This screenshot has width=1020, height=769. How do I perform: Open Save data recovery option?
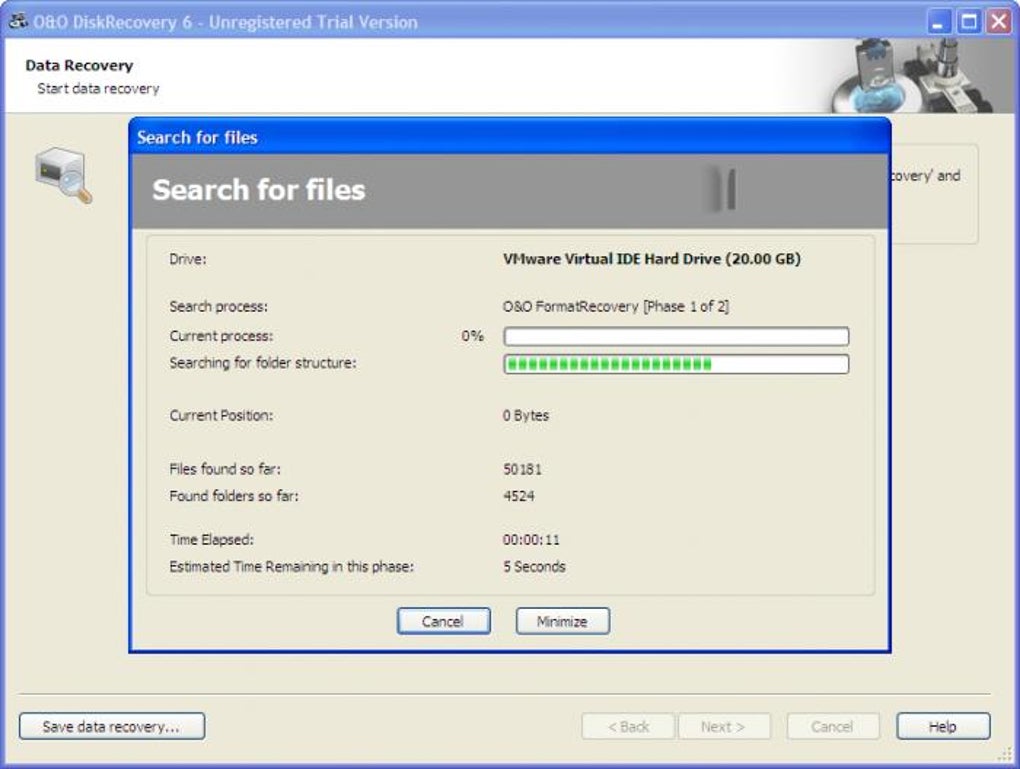(x=112, y=726)
